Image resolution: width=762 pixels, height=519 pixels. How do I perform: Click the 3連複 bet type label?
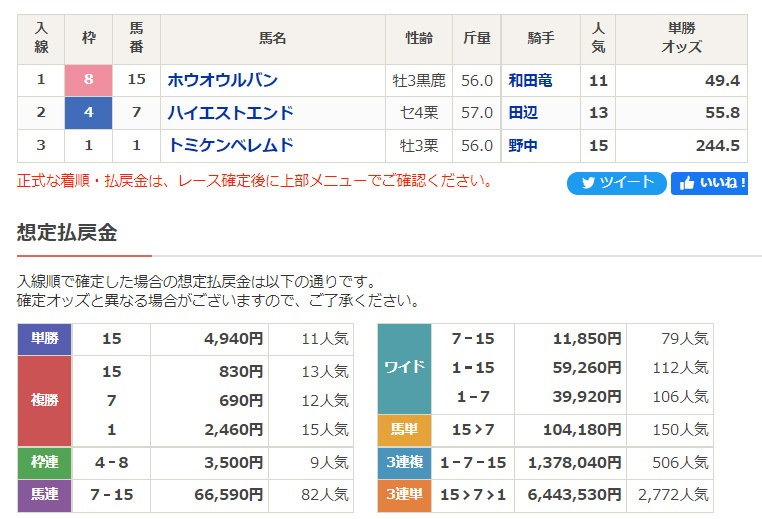tap(404, 462)
